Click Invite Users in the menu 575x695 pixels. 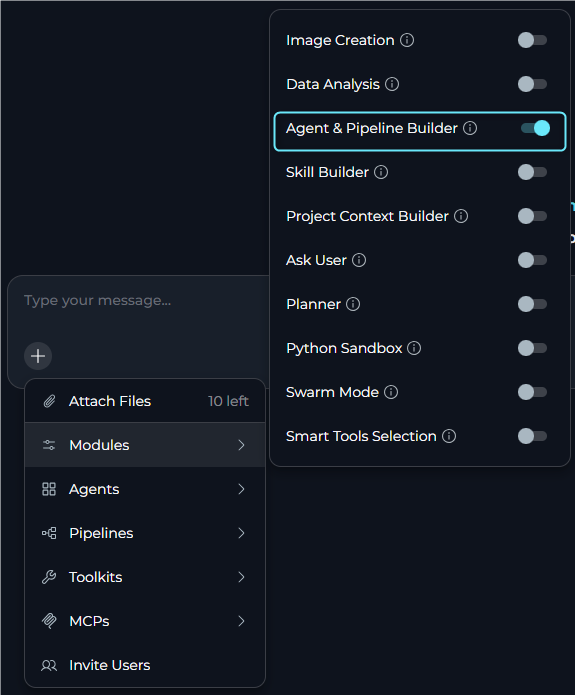[x=145, y=665]
